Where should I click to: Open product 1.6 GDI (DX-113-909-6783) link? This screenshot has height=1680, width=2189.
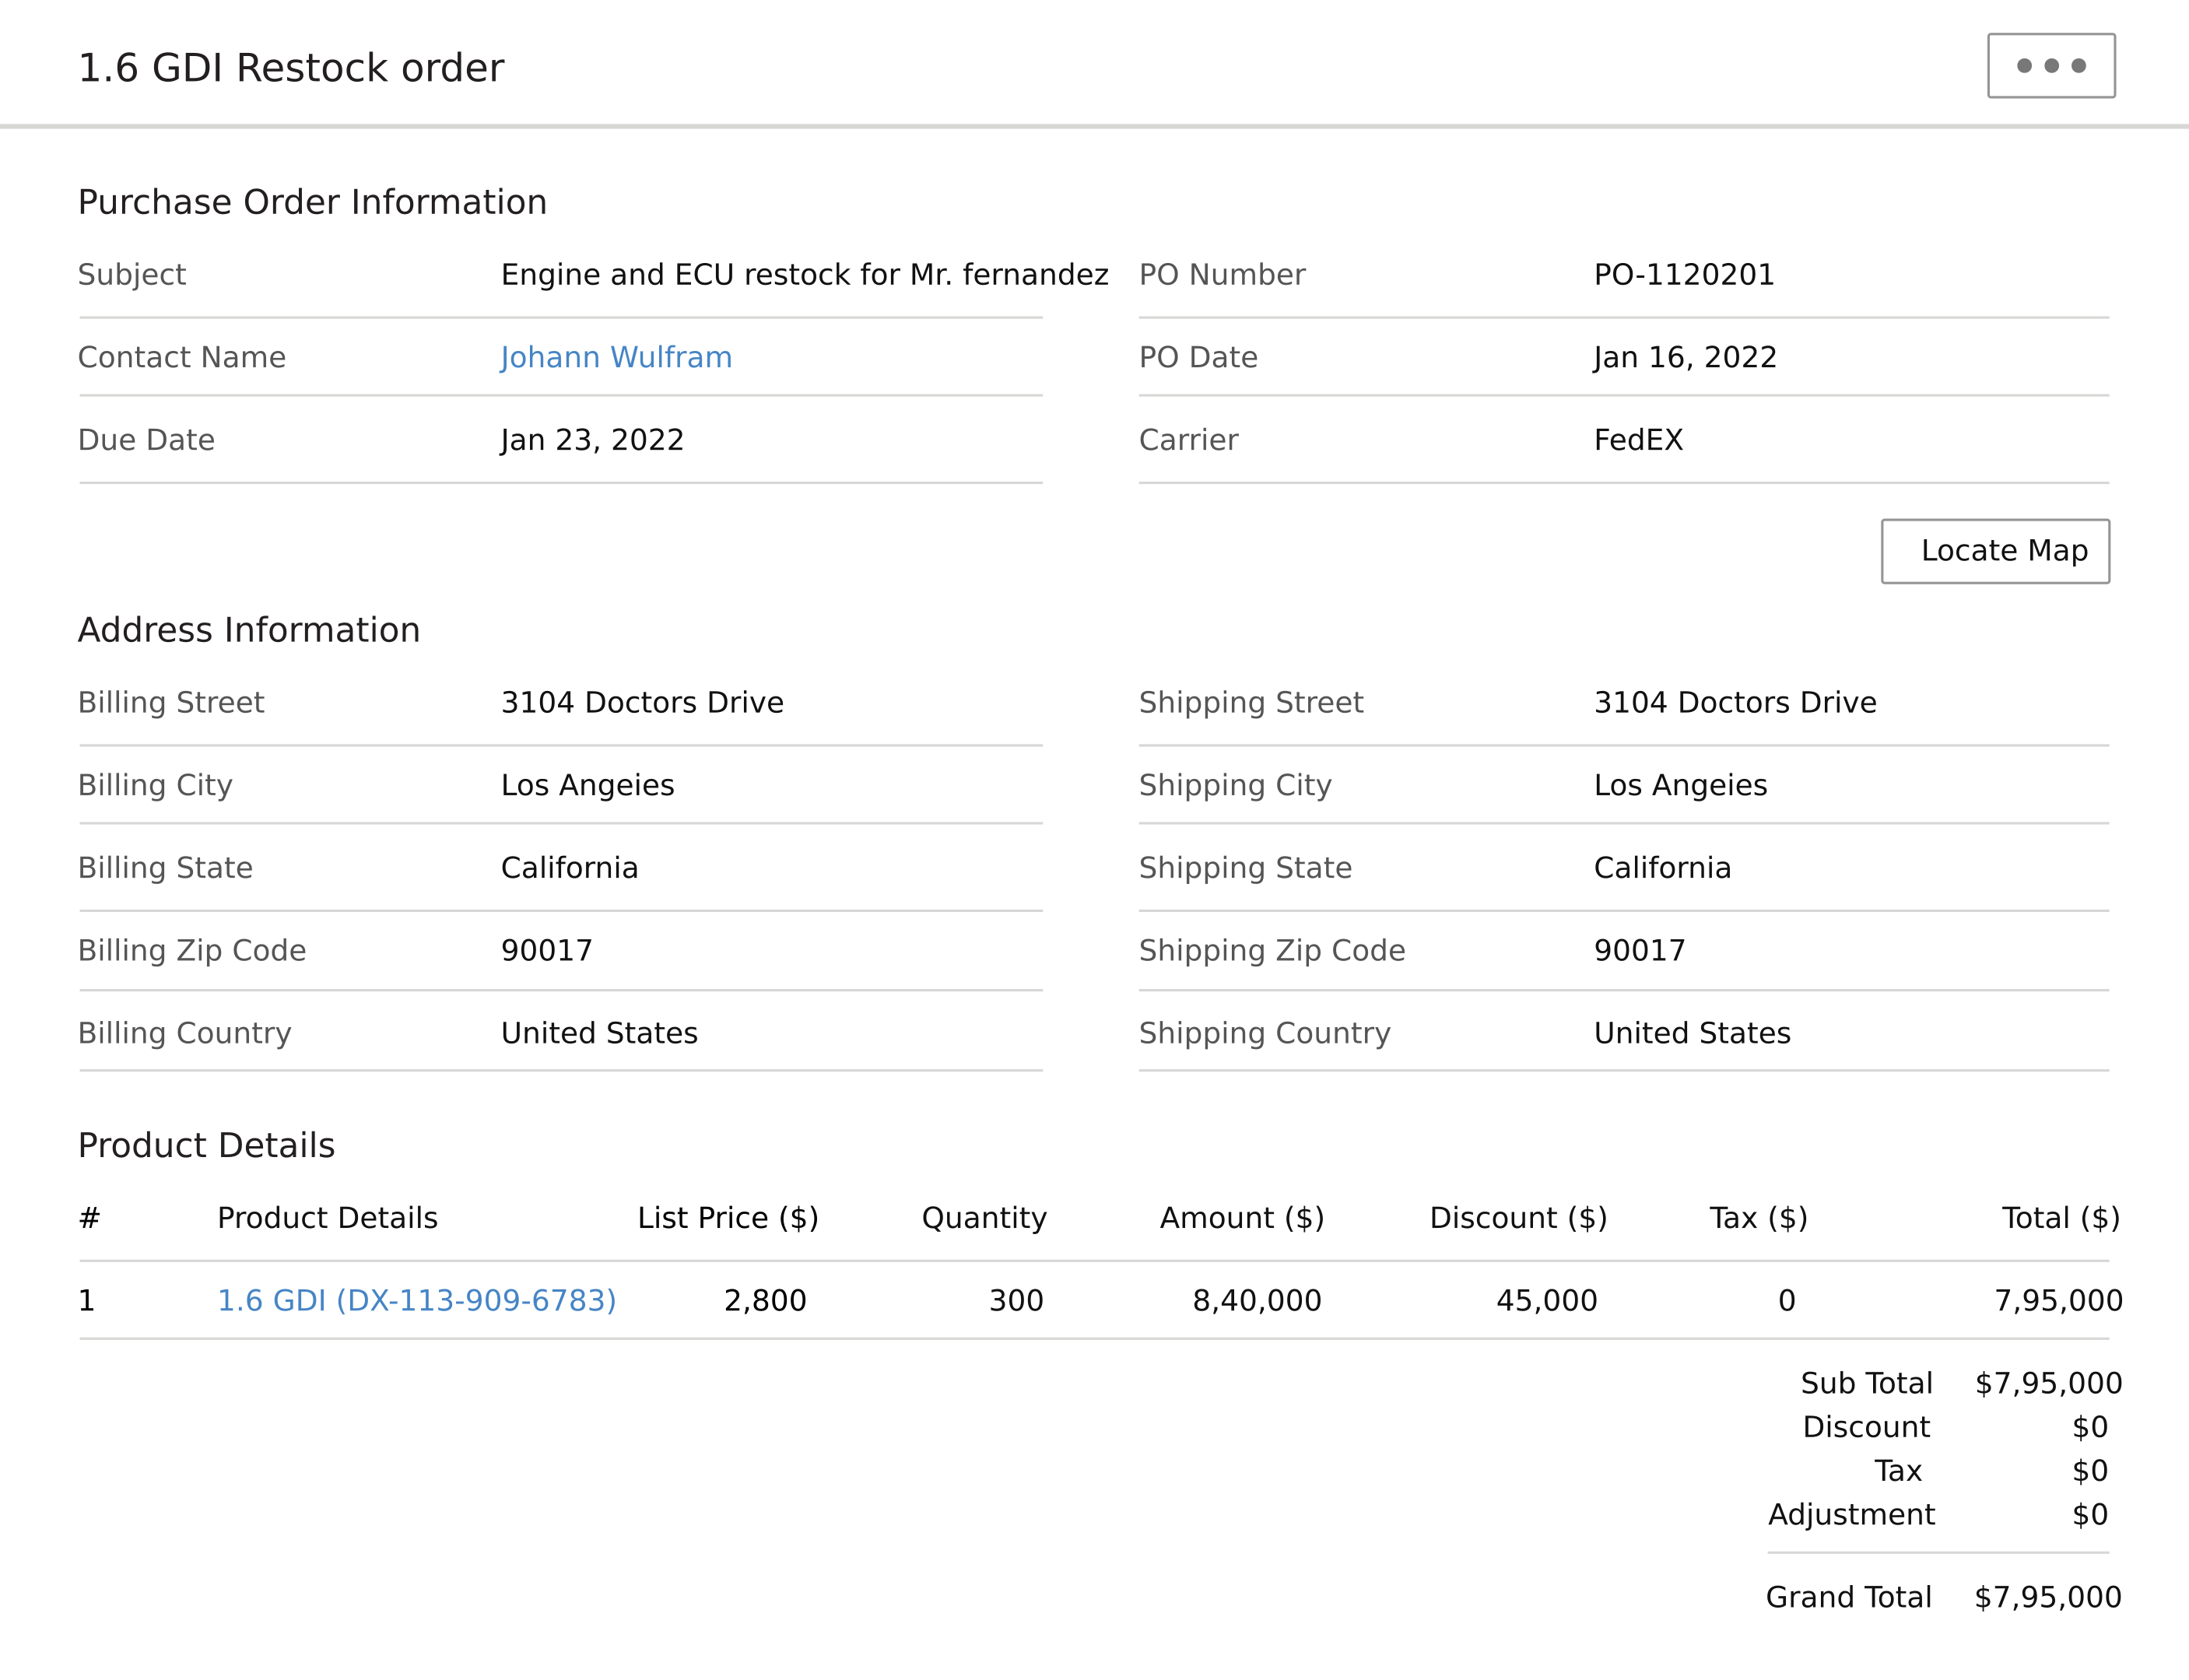coord(417,1300)
